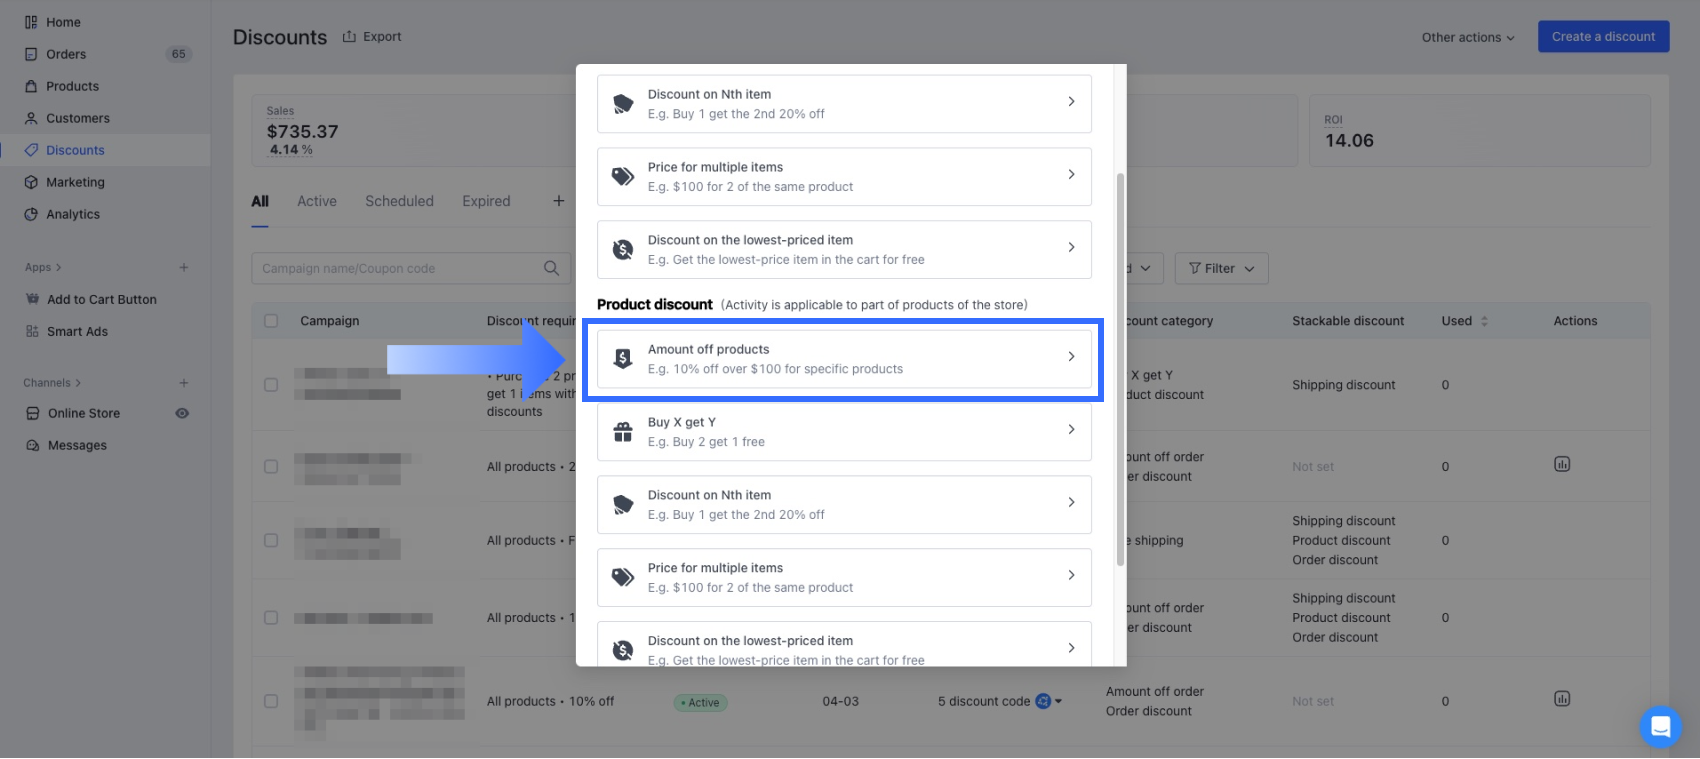This screenshot has height=759, width=1700.
Task: Open the Filter dropdown
Action: 1221,268
